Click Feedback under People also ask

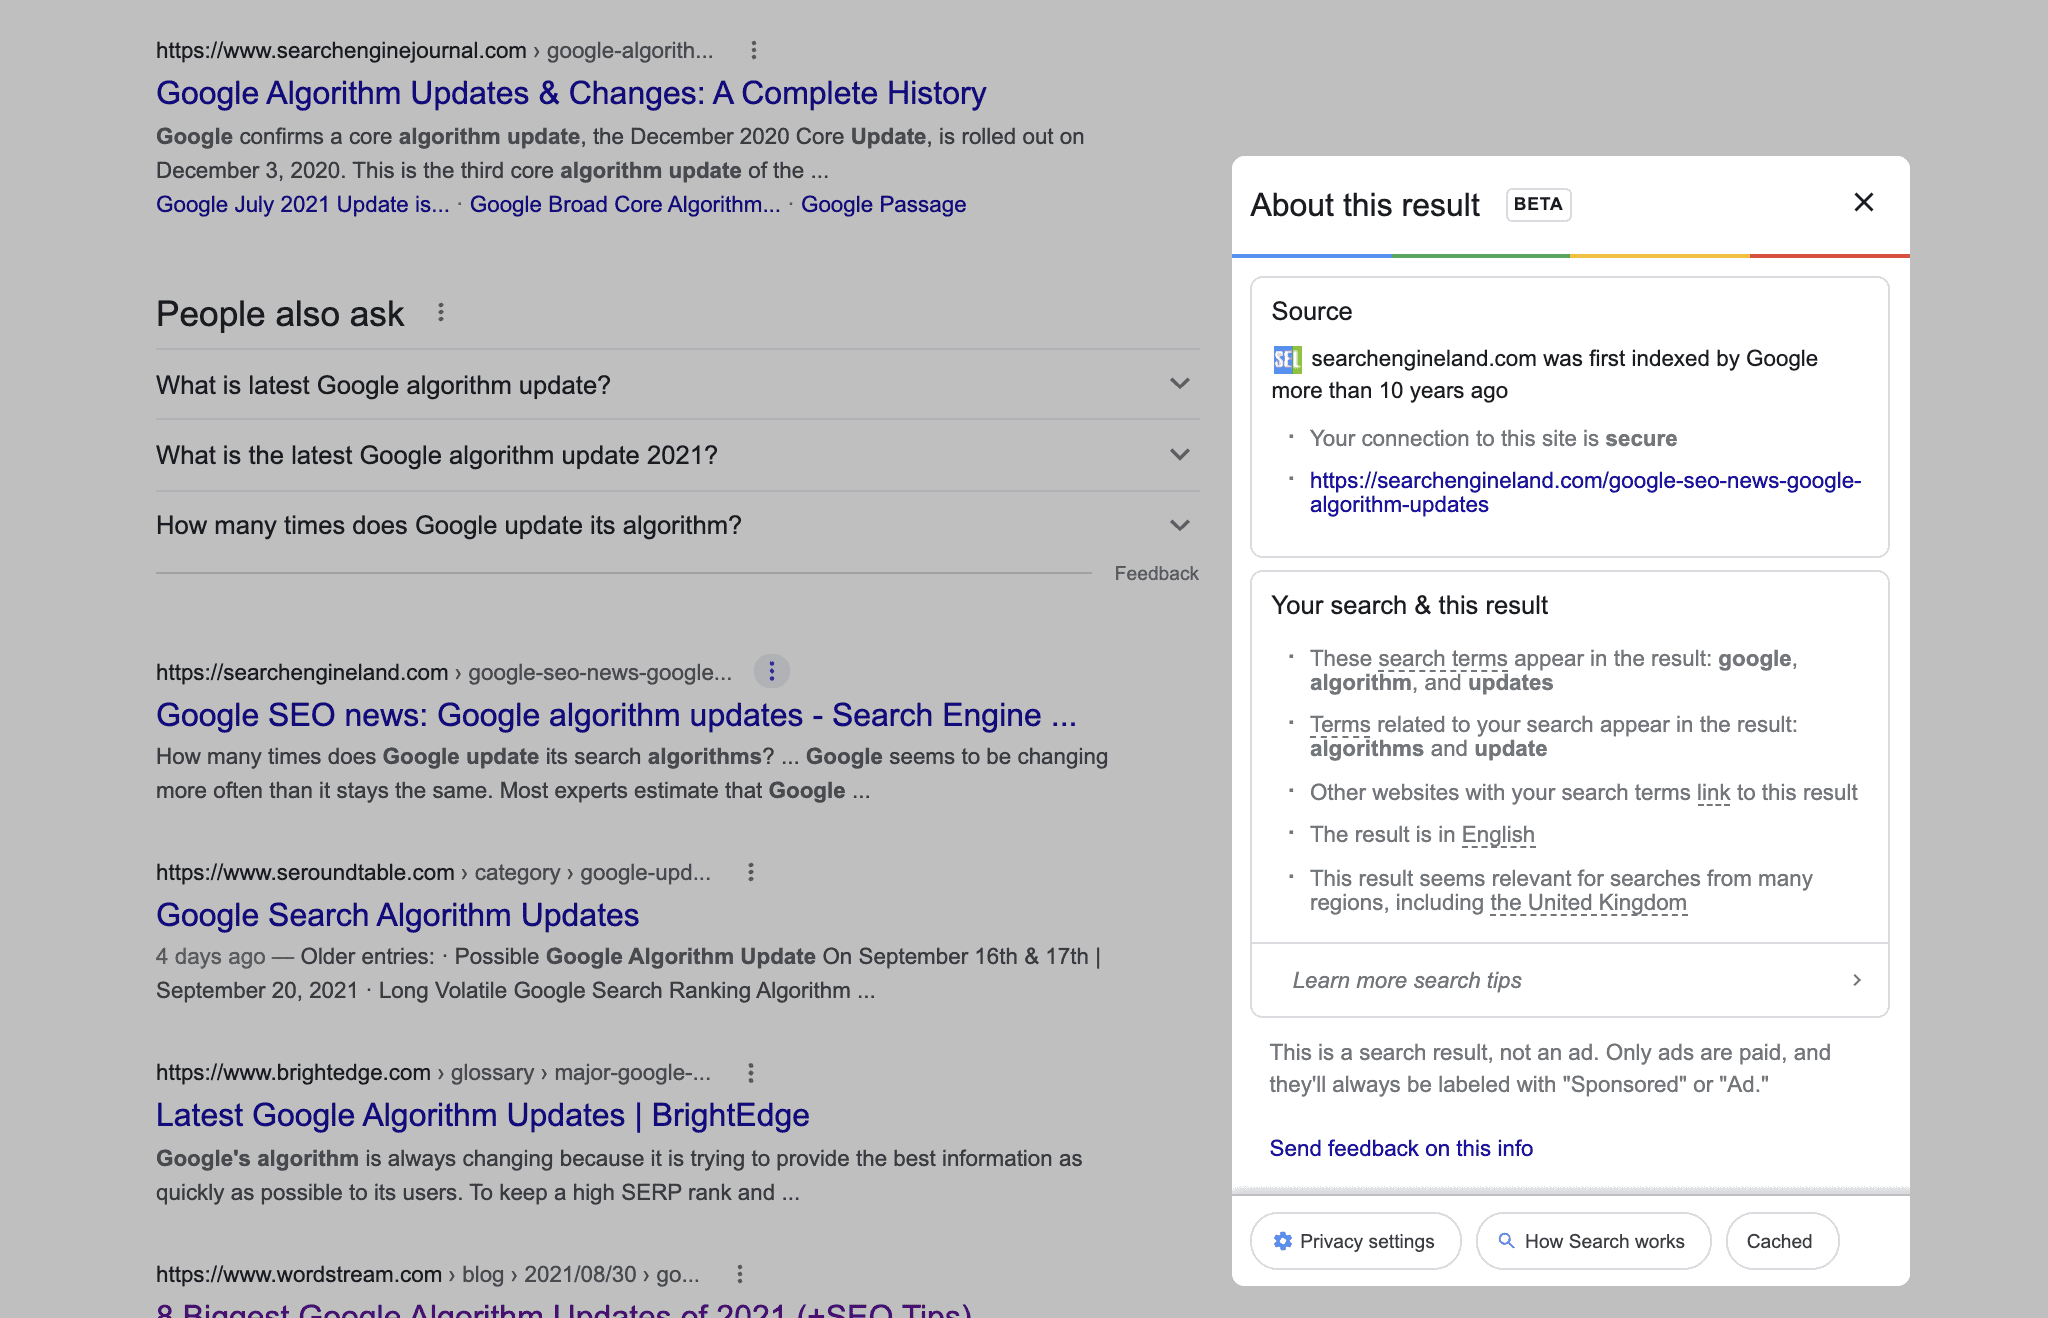point(1156,573)
